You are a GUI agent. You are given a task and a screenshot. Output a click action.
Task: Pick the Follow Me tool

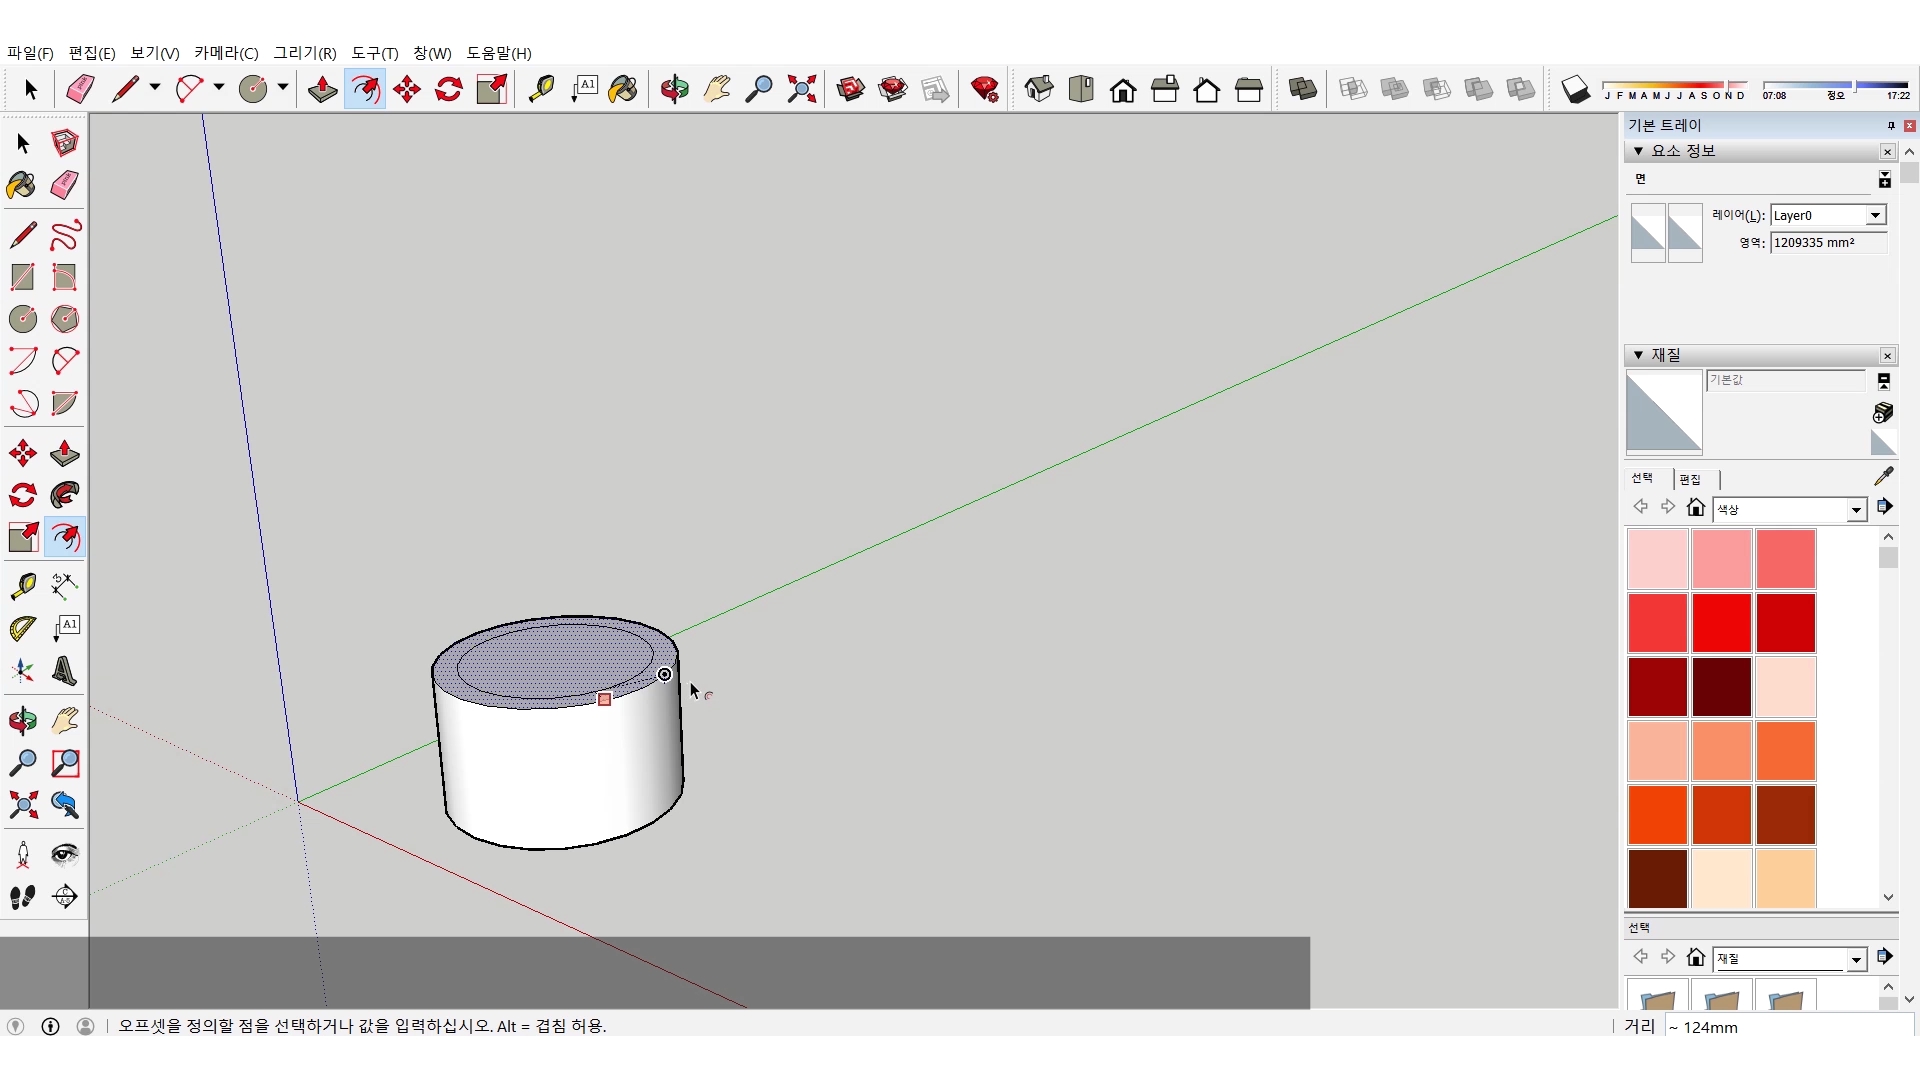pos(64,495)
